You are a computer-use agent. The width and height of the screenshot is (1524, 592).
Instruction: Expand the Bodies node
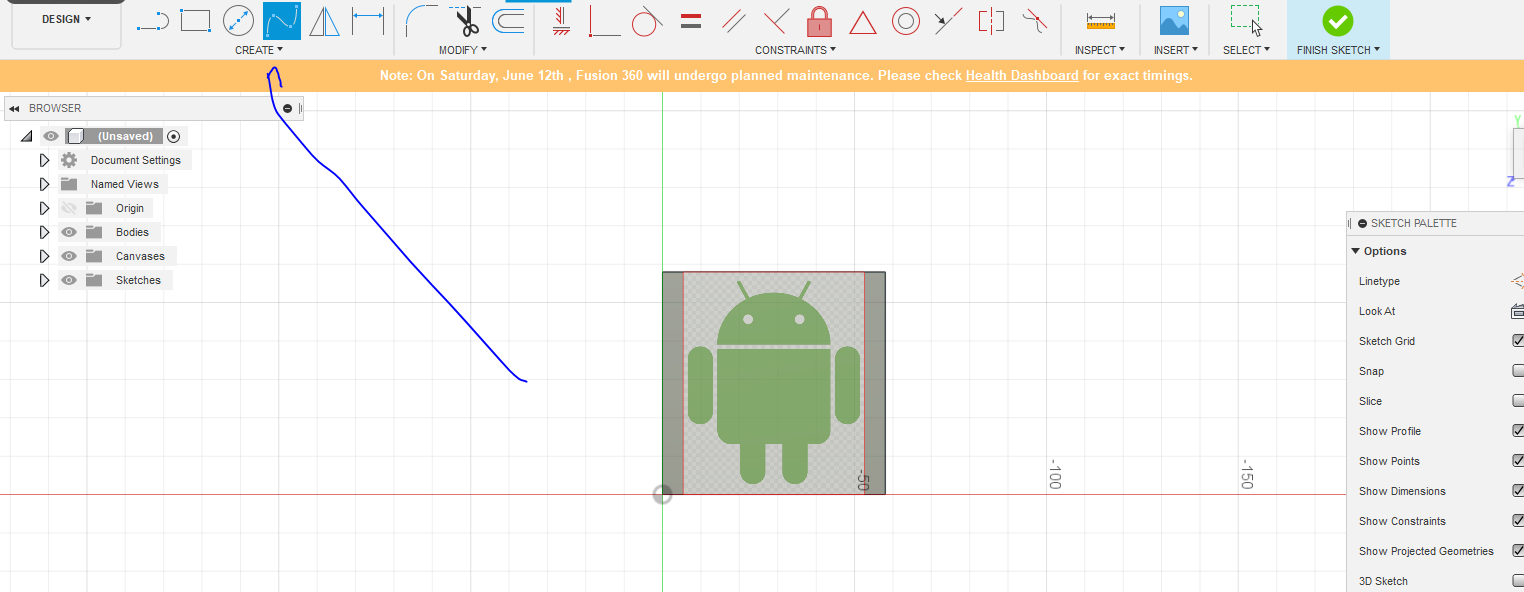pos(44,232)
